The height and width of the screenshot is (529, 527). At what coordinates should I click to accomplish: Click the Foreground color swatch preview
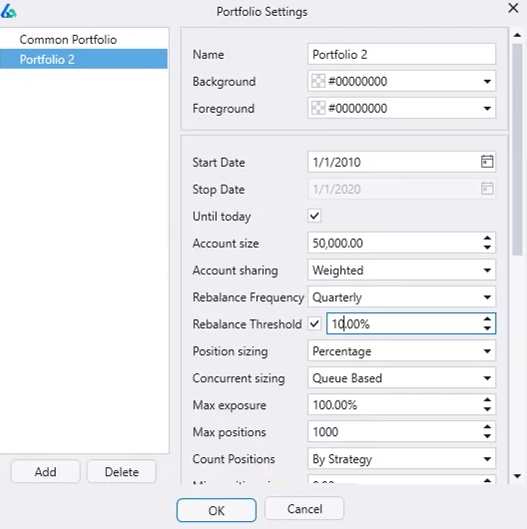(318, 108)
